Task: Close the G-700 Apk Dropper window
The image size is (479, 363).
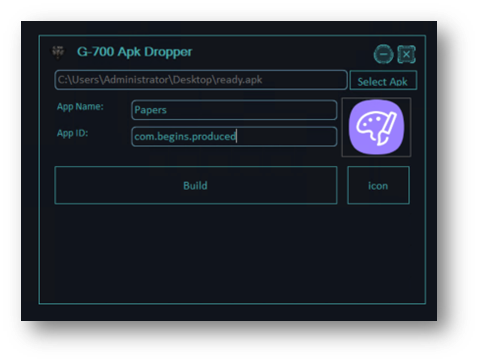Action: pos(406,54)
